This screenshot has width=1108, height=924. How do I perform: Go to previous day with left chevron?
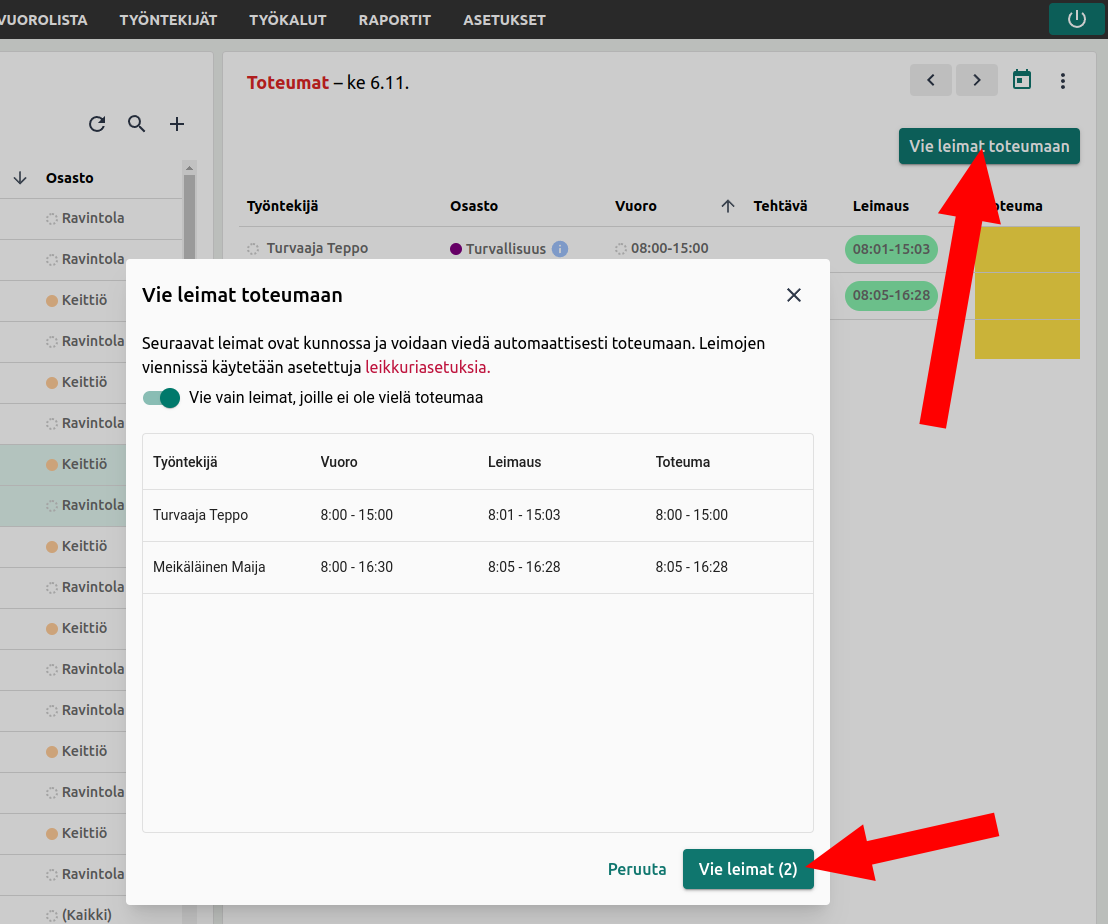[931, 80]
